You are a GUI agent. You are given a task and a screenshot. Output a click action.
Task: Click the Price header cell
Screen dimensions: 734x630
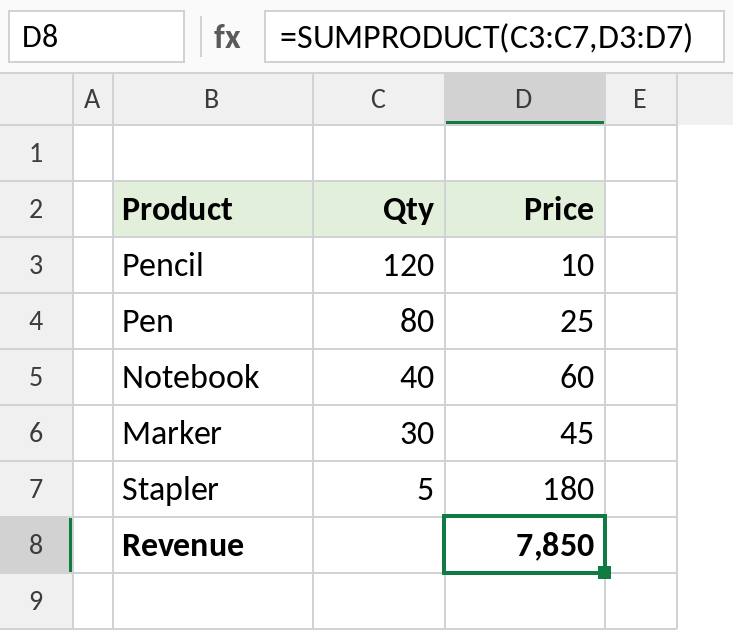[525, 209]
